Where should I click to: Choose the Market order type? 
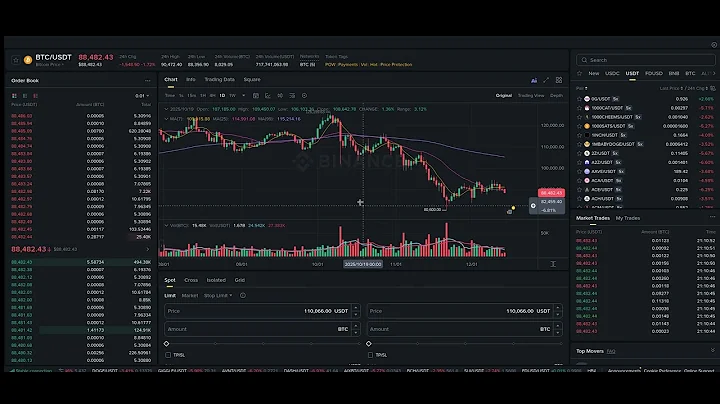click(x=190, y=296)
